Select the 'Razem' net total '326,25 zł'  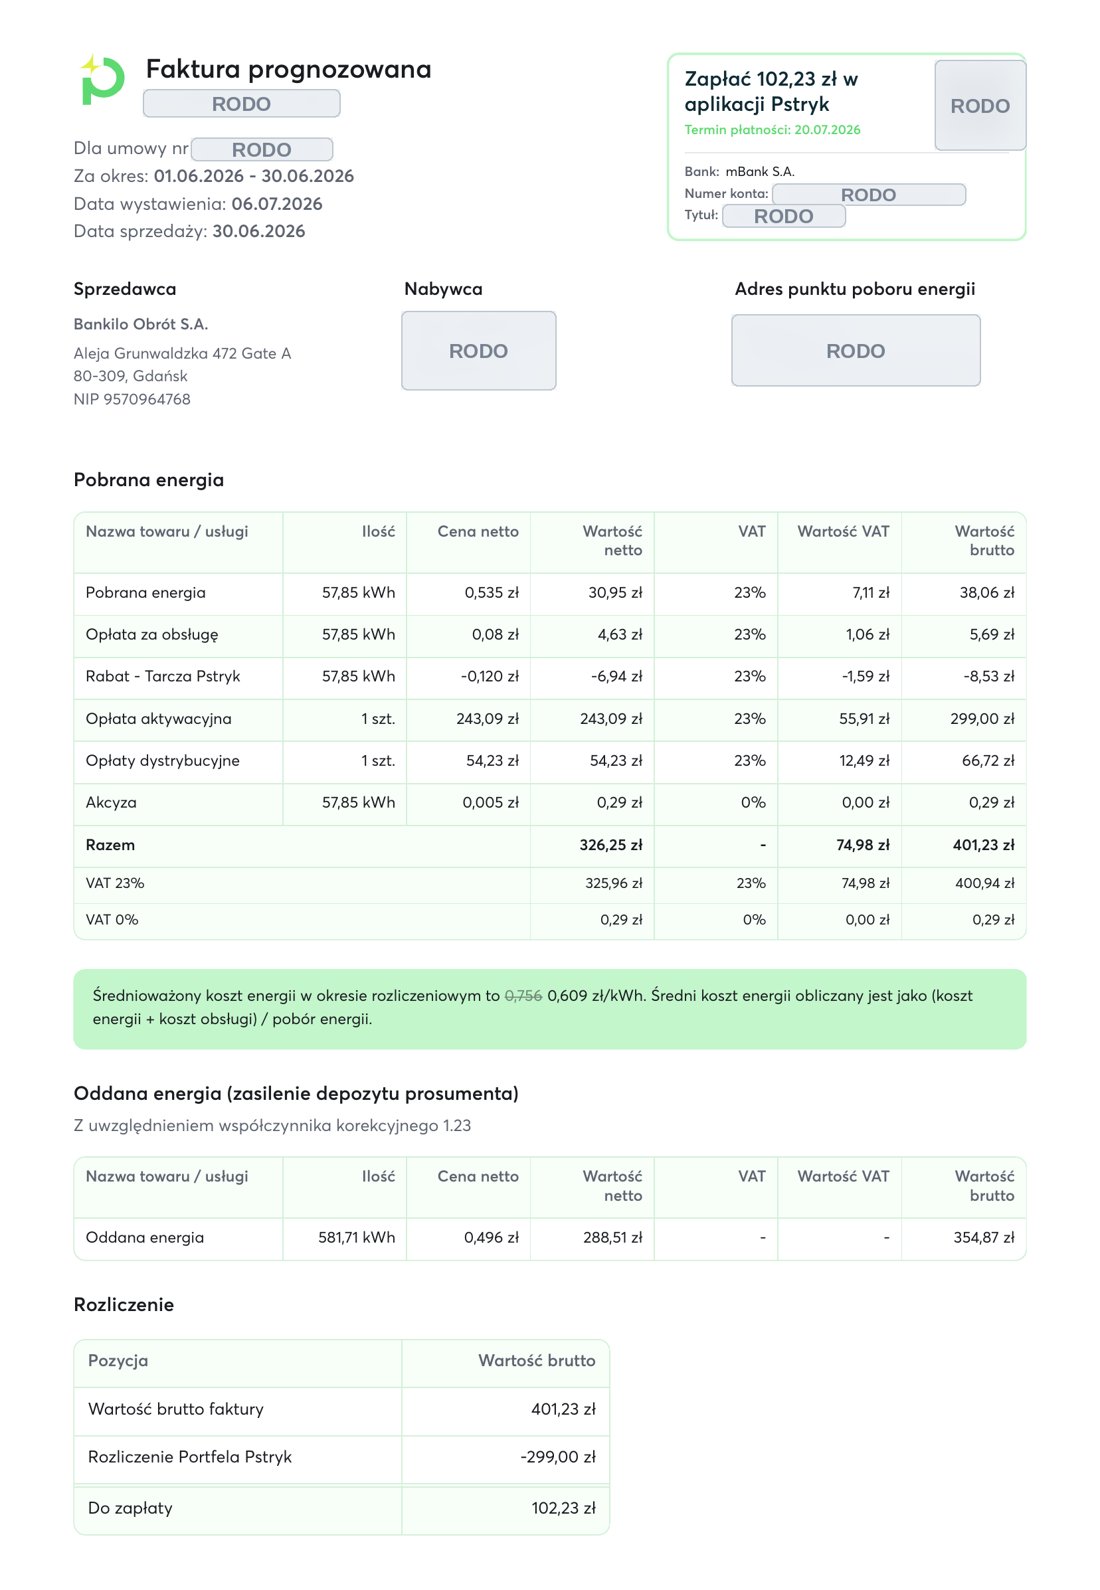click(x=611, y=845)
